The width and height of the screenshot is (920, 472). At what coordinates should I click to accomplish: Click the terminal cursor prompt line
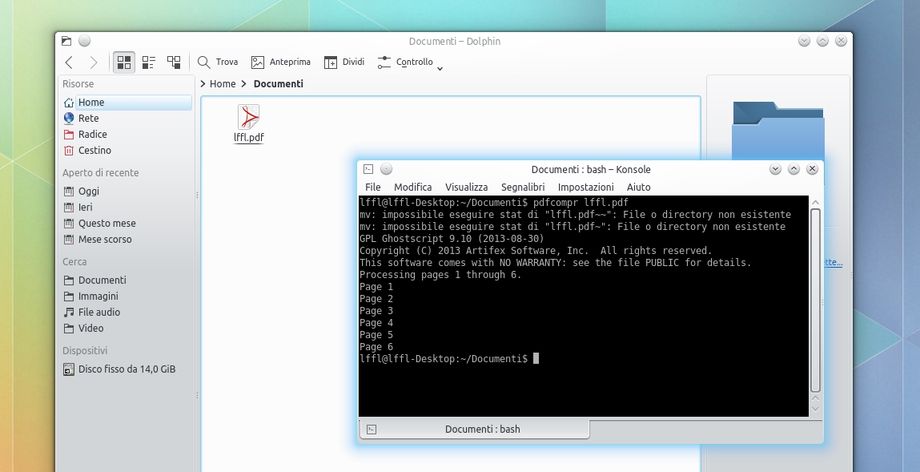[x=449, y=359]
